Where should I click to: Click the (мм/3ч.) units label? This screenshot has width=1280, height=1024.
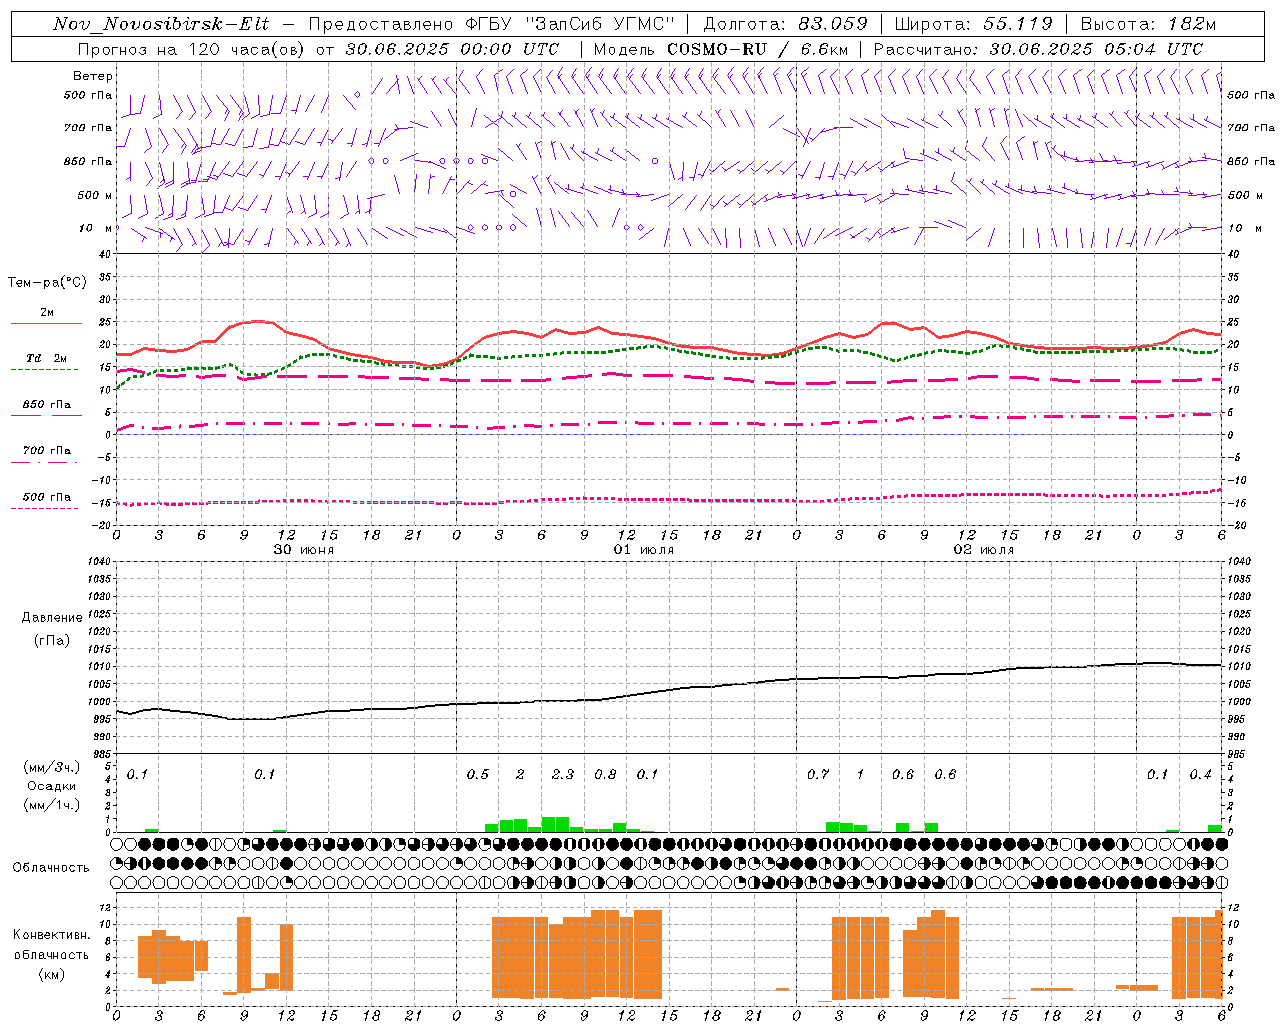[51, 767]
